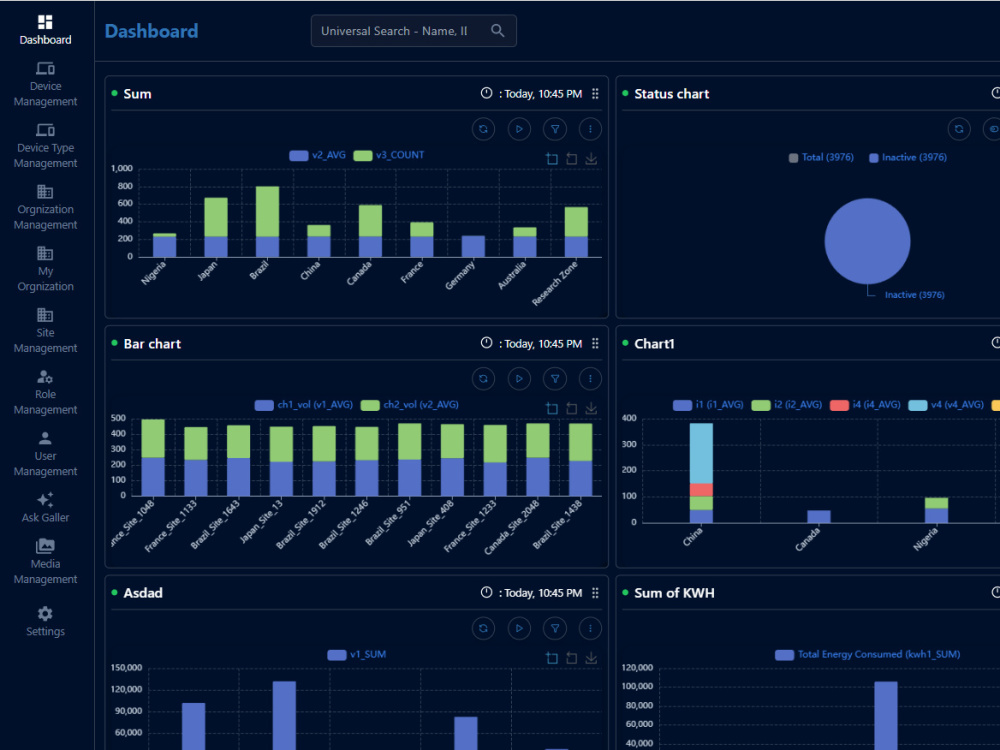Toggle v4 (v4_AVG) series in Chart1

coord(946,405)
